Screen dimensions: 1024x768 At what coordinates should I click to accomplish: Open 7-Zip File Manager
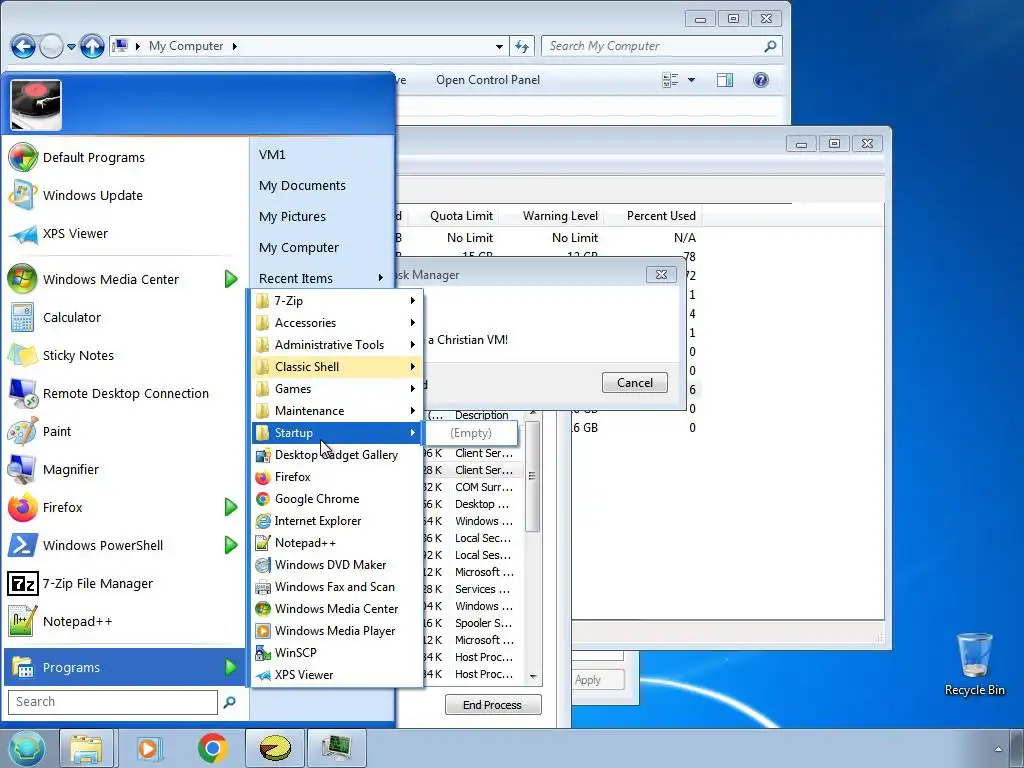(x=124, y=583)
